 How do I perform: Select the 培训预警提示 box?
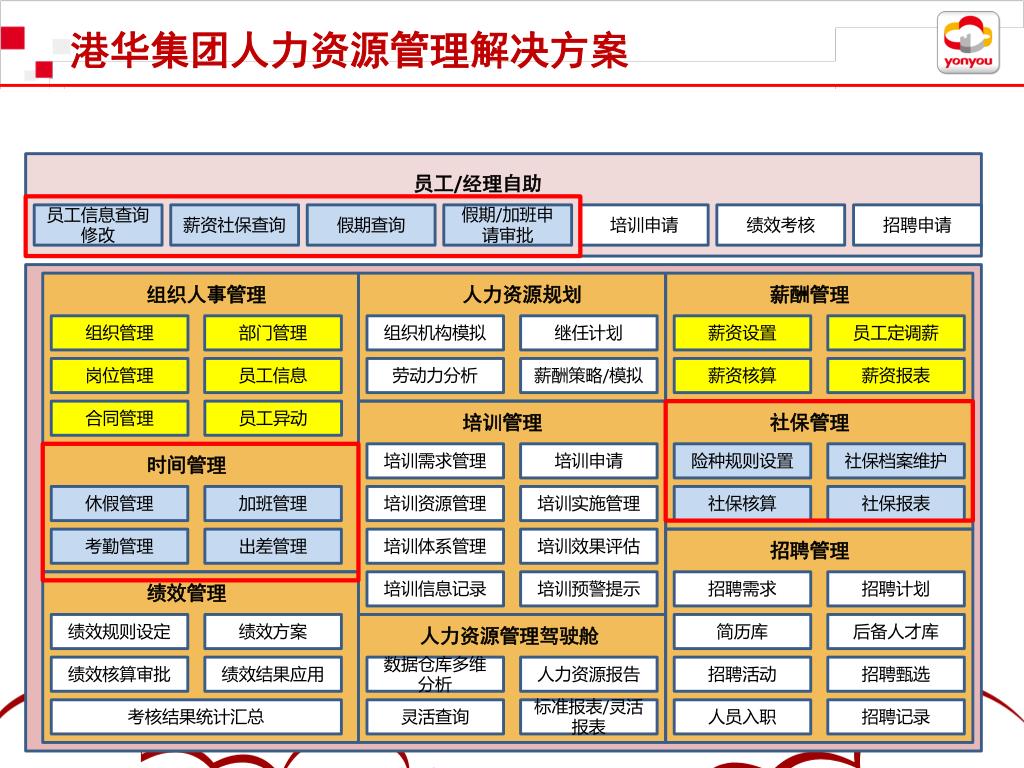pos(588,589)
